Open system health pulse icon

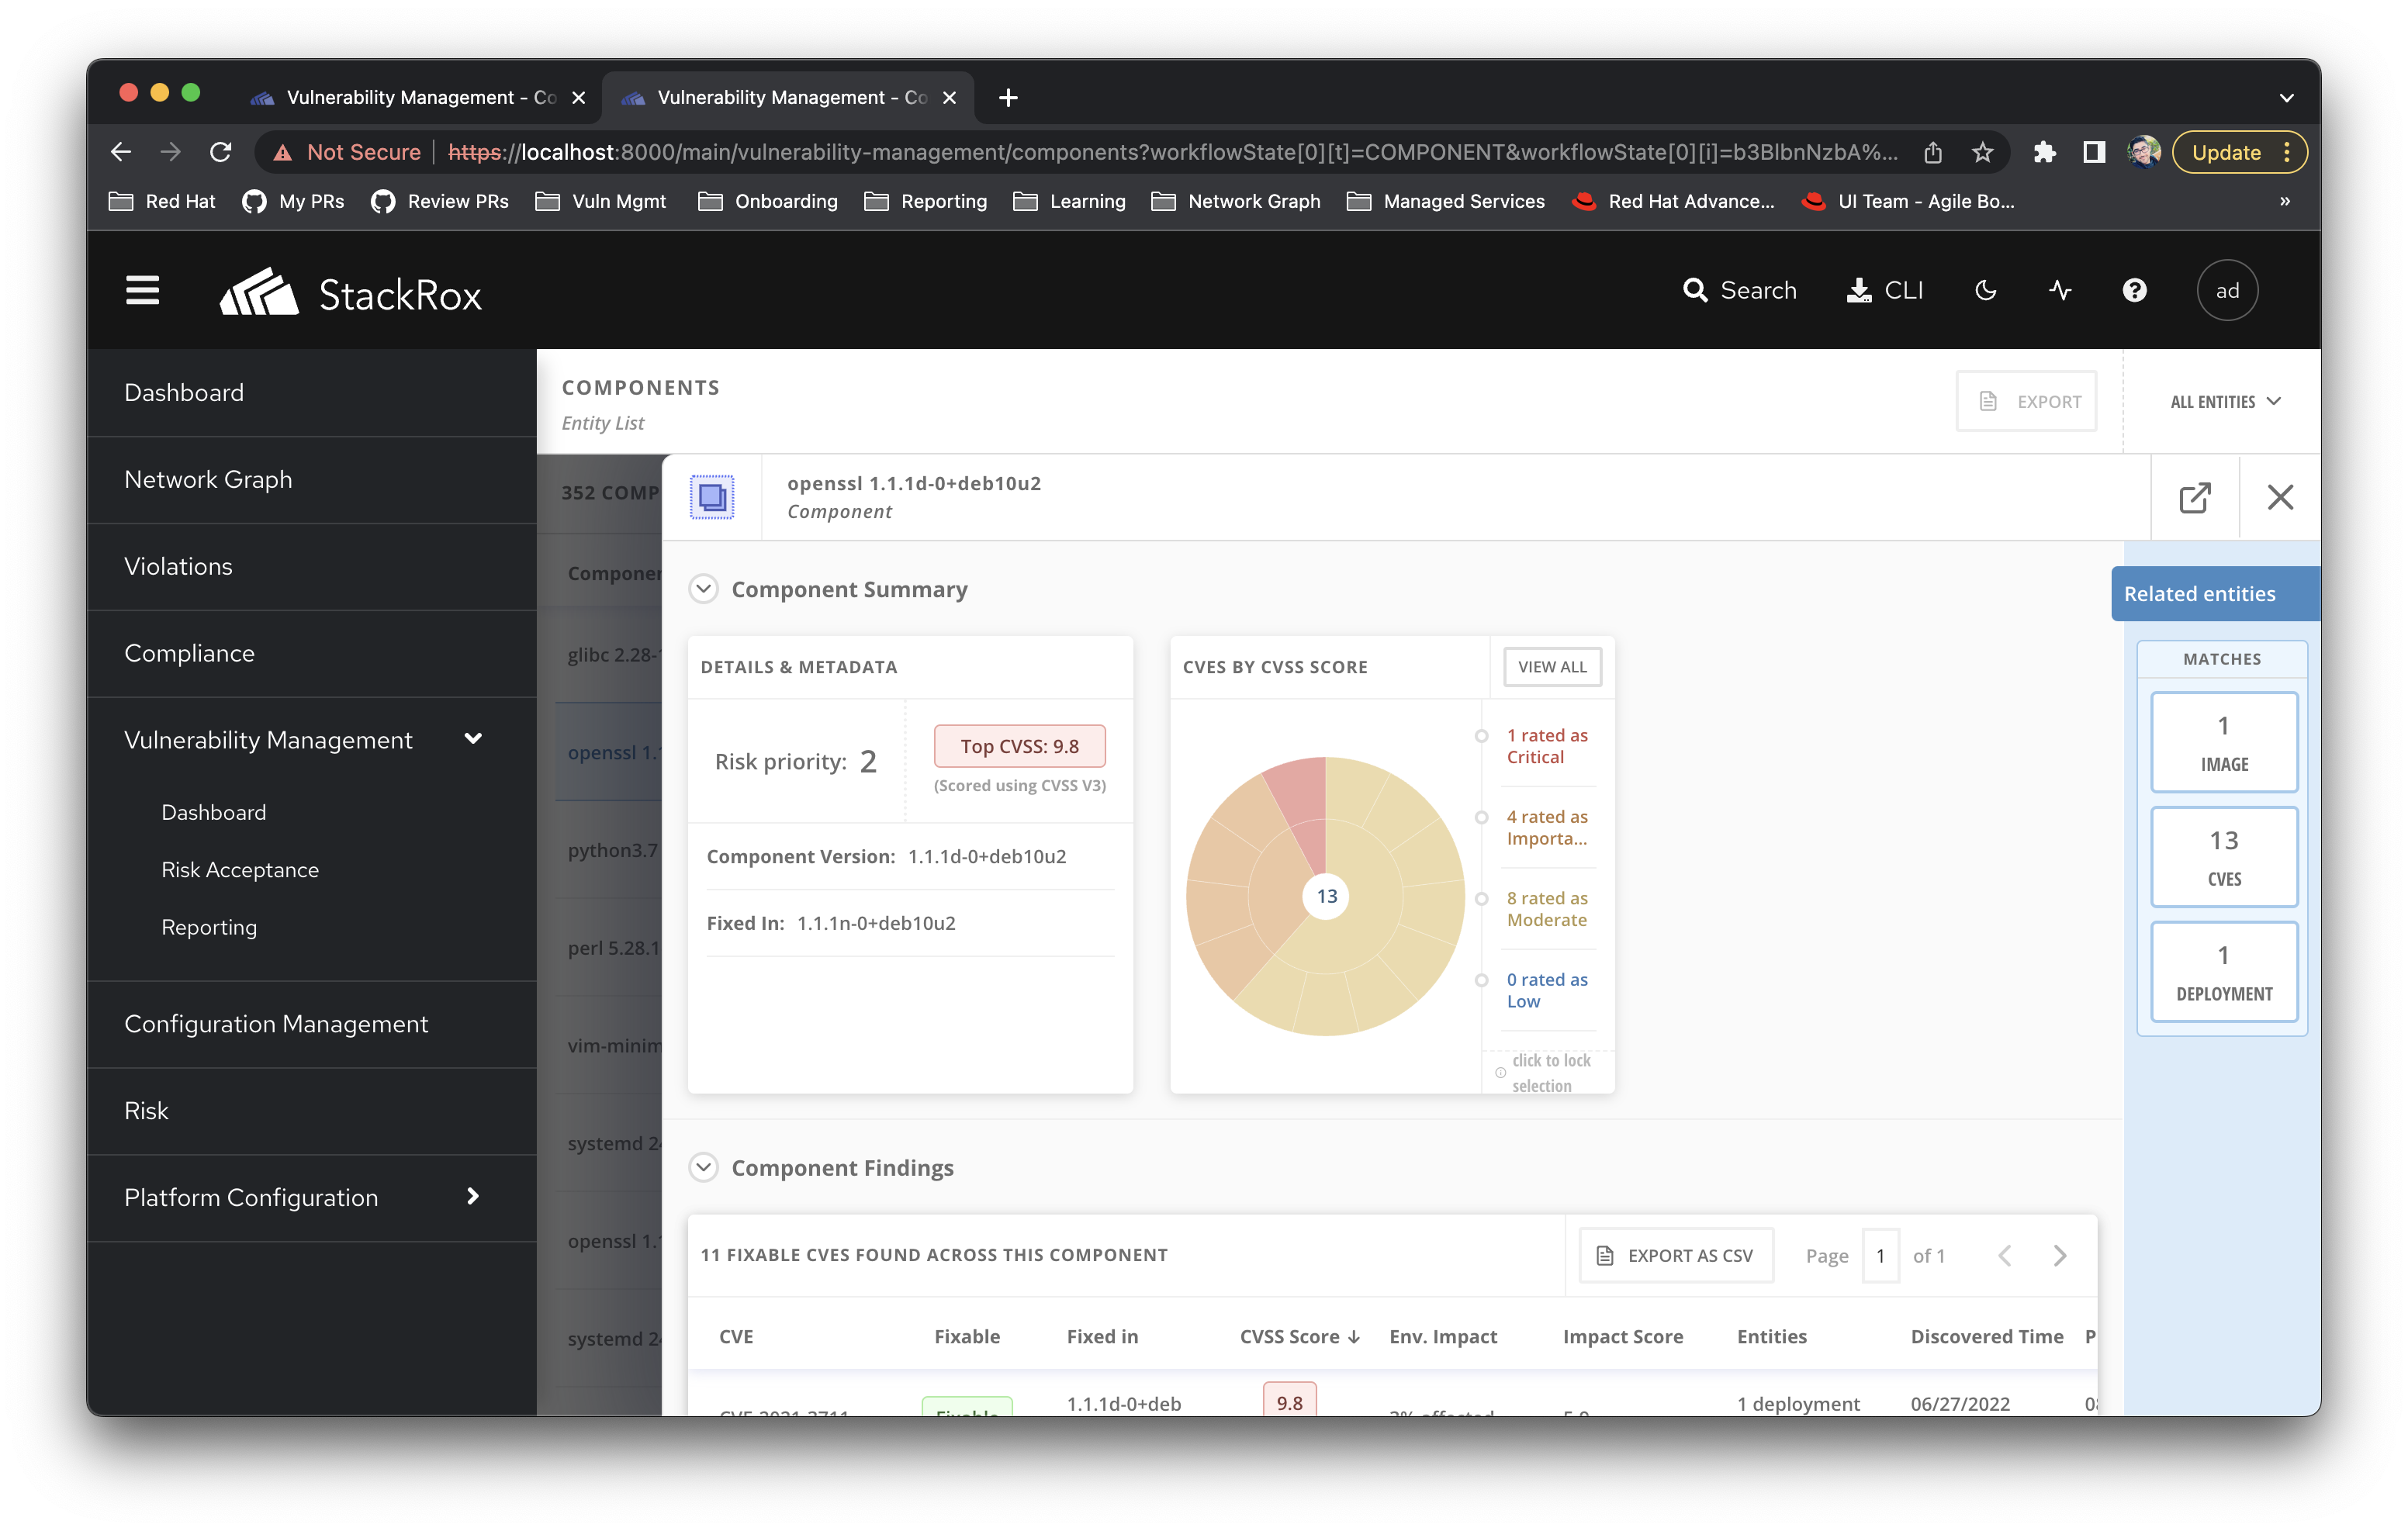pyautogui.click(x=2060, y=291)
